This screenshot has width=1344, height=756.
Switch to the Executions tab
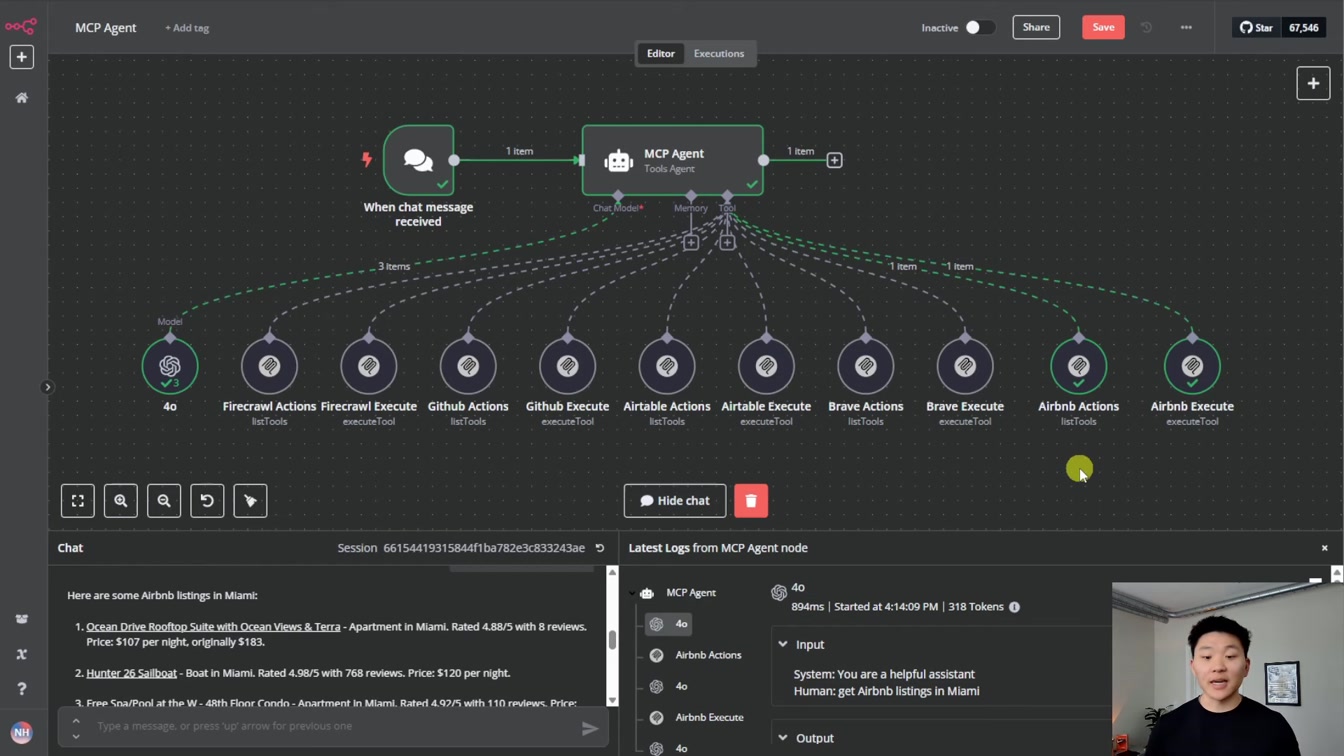pyautogui.click(x=719, y=54)
